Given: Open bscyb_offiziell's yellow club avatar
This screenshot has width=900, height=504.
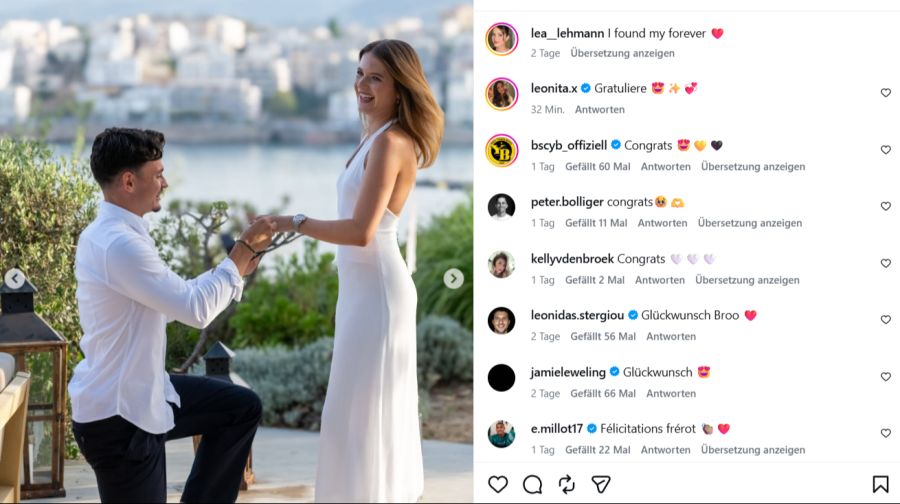Looking at the screenshot, I should 502,150.
